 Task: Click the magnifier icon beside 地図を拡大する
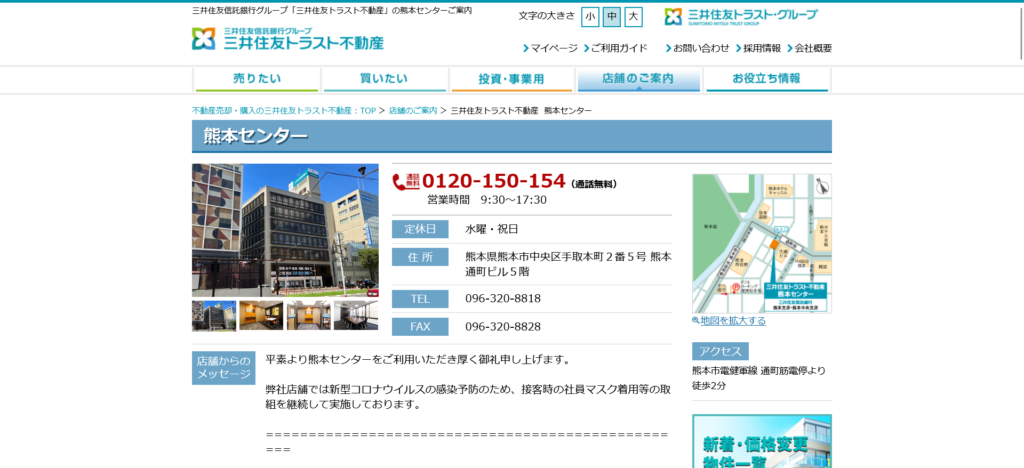point(696,321)
